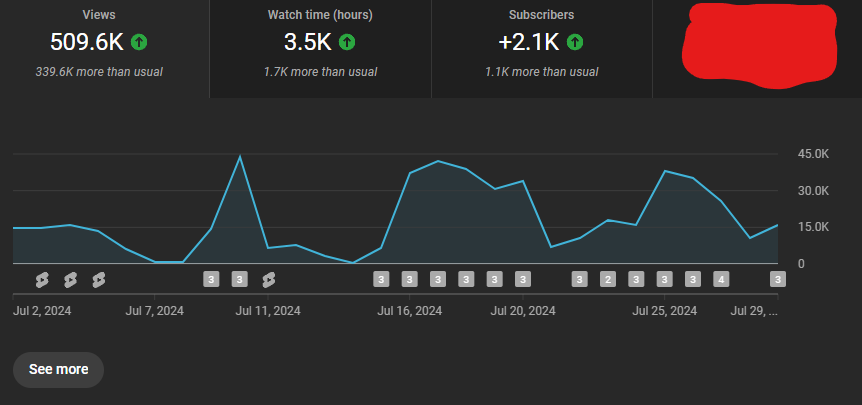Select the Views metric tab
This screenshot has width=862, height=405.
point(104,48)
